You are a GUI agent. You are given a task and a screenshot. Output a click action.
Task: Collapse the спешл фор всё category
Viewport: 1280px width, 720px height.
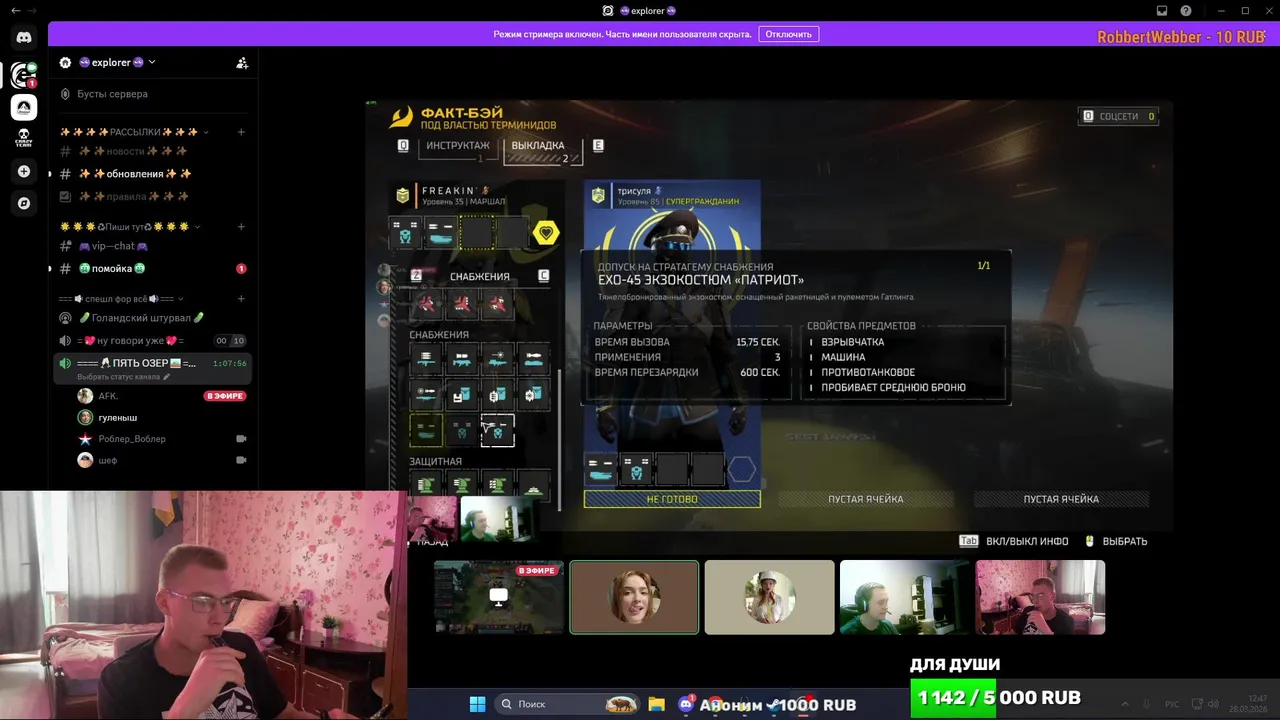tap(122, 299)
